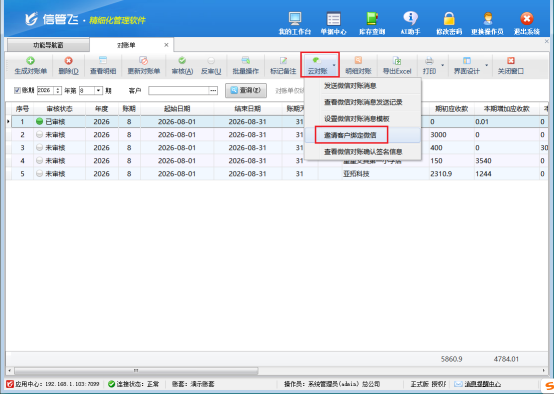
Task: Click 查看明细 in the toolbar
Action: [103, 66]
